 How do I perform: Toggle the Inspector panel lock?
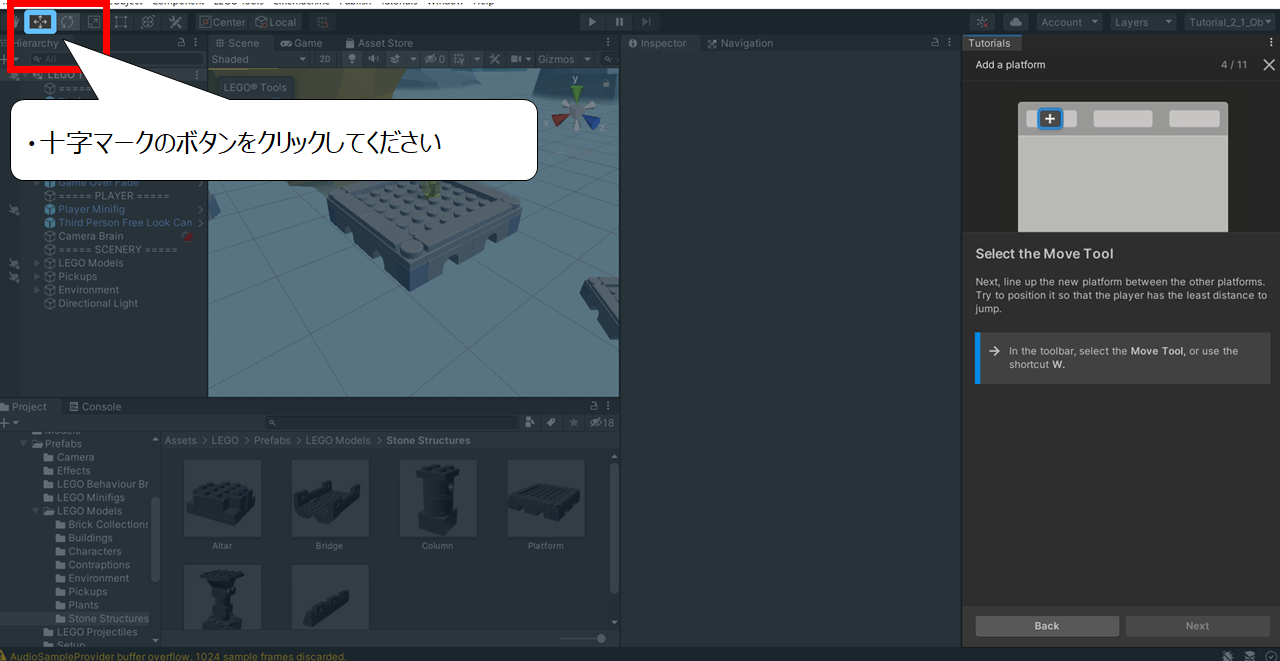click(x=934, y=43)
